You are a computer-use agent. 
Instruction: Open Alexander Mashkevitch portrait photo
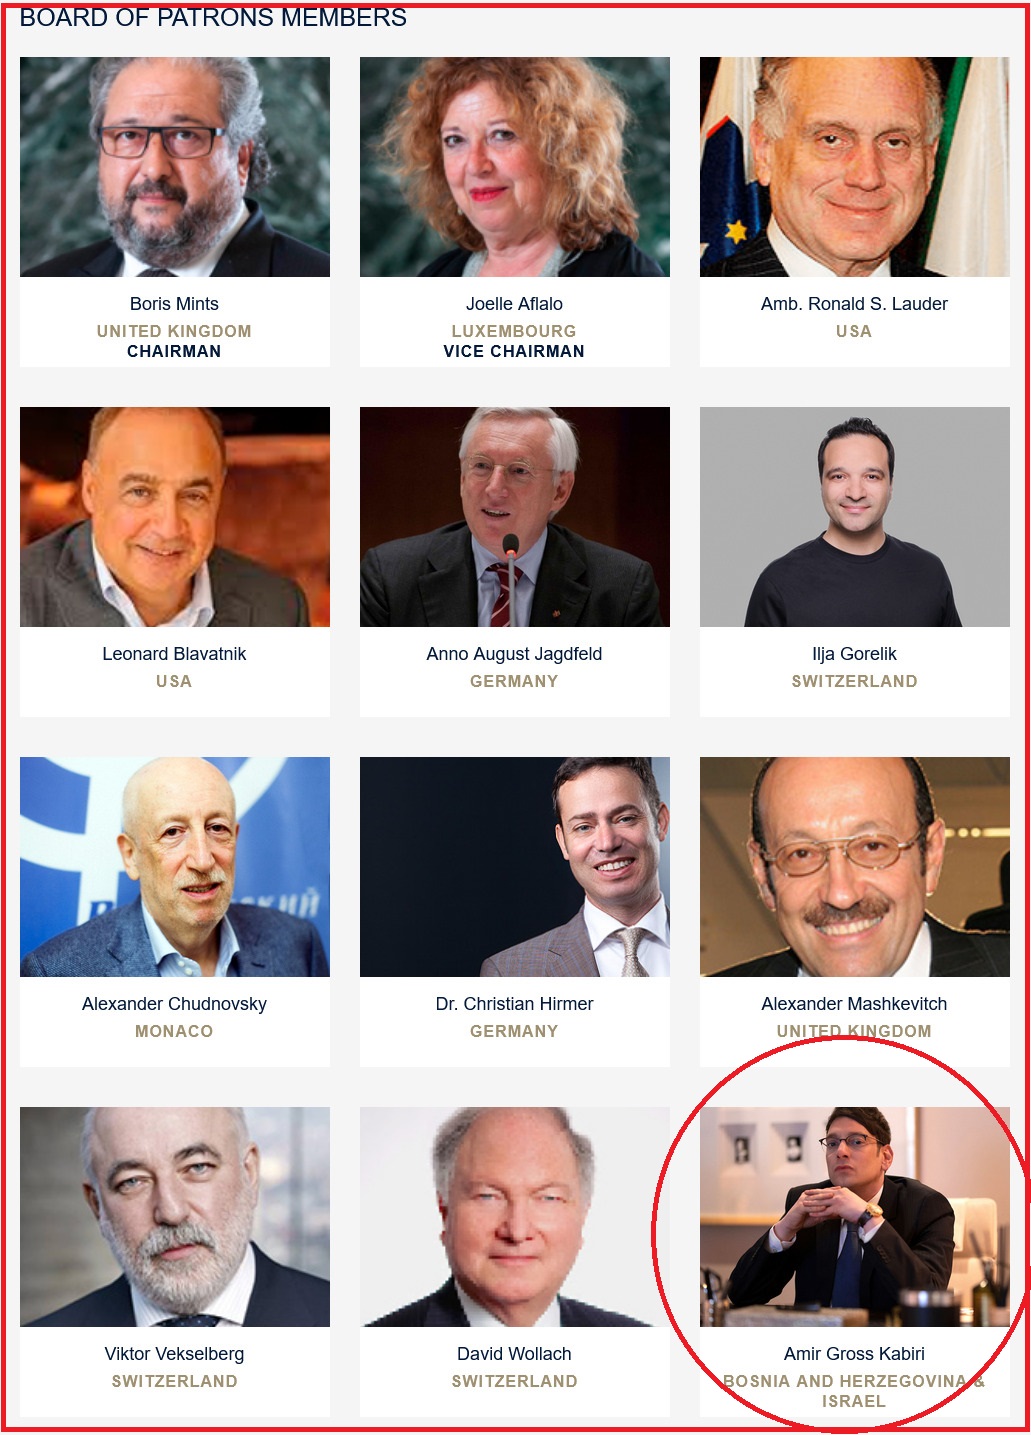(855, 867)
